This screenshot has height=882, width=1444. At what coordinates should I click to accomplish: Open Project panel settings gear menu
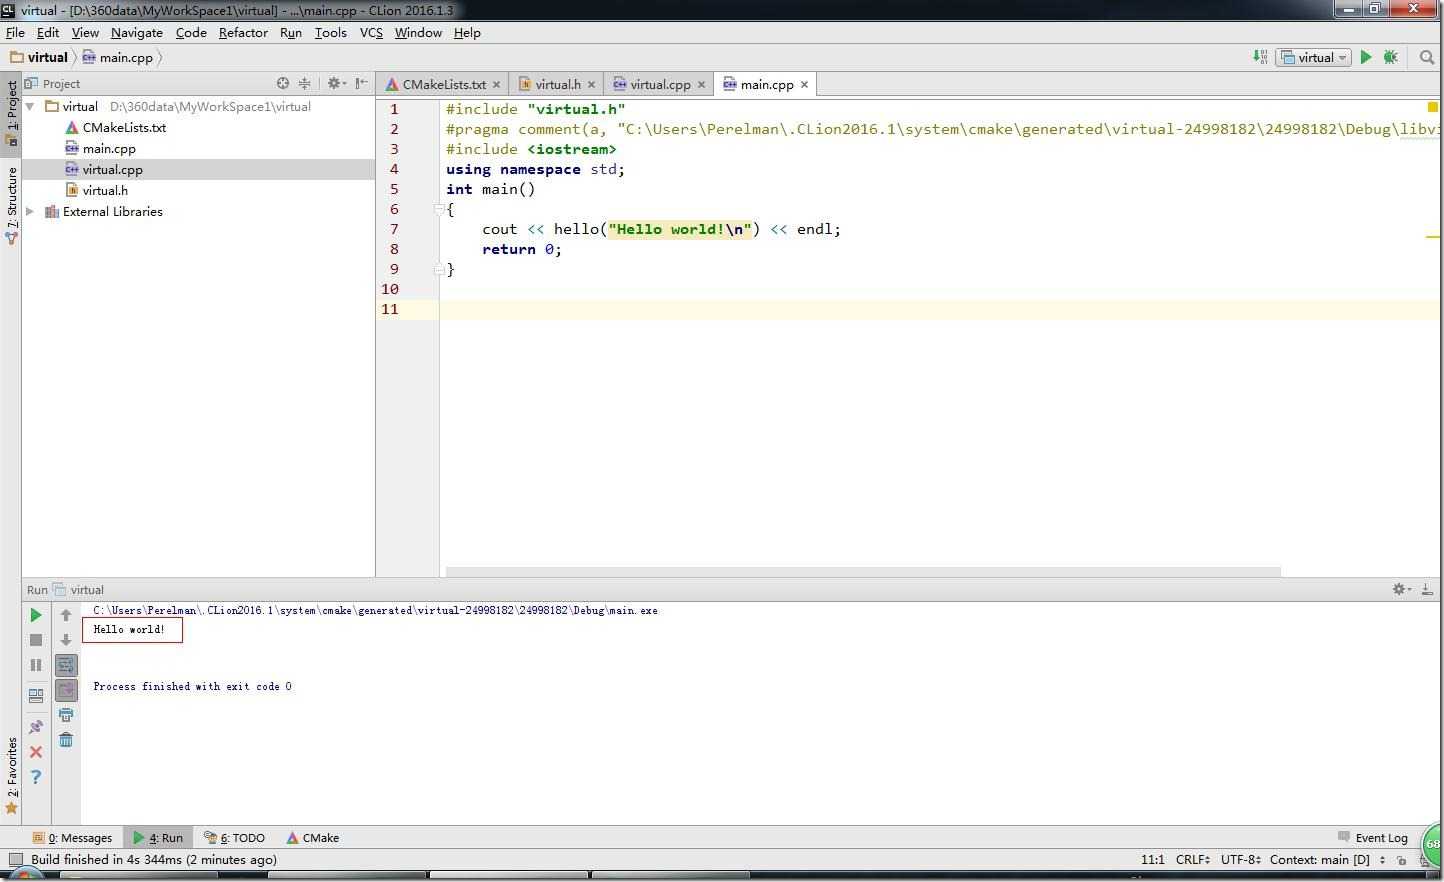pyautogui.click(x=337, y=84)
